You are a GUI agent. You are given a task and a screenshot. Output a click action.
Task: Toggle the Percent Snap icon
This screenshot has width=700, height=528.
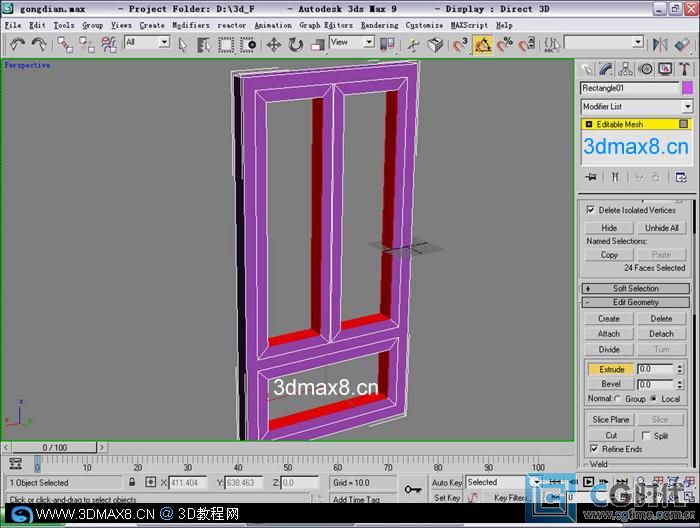504,45
